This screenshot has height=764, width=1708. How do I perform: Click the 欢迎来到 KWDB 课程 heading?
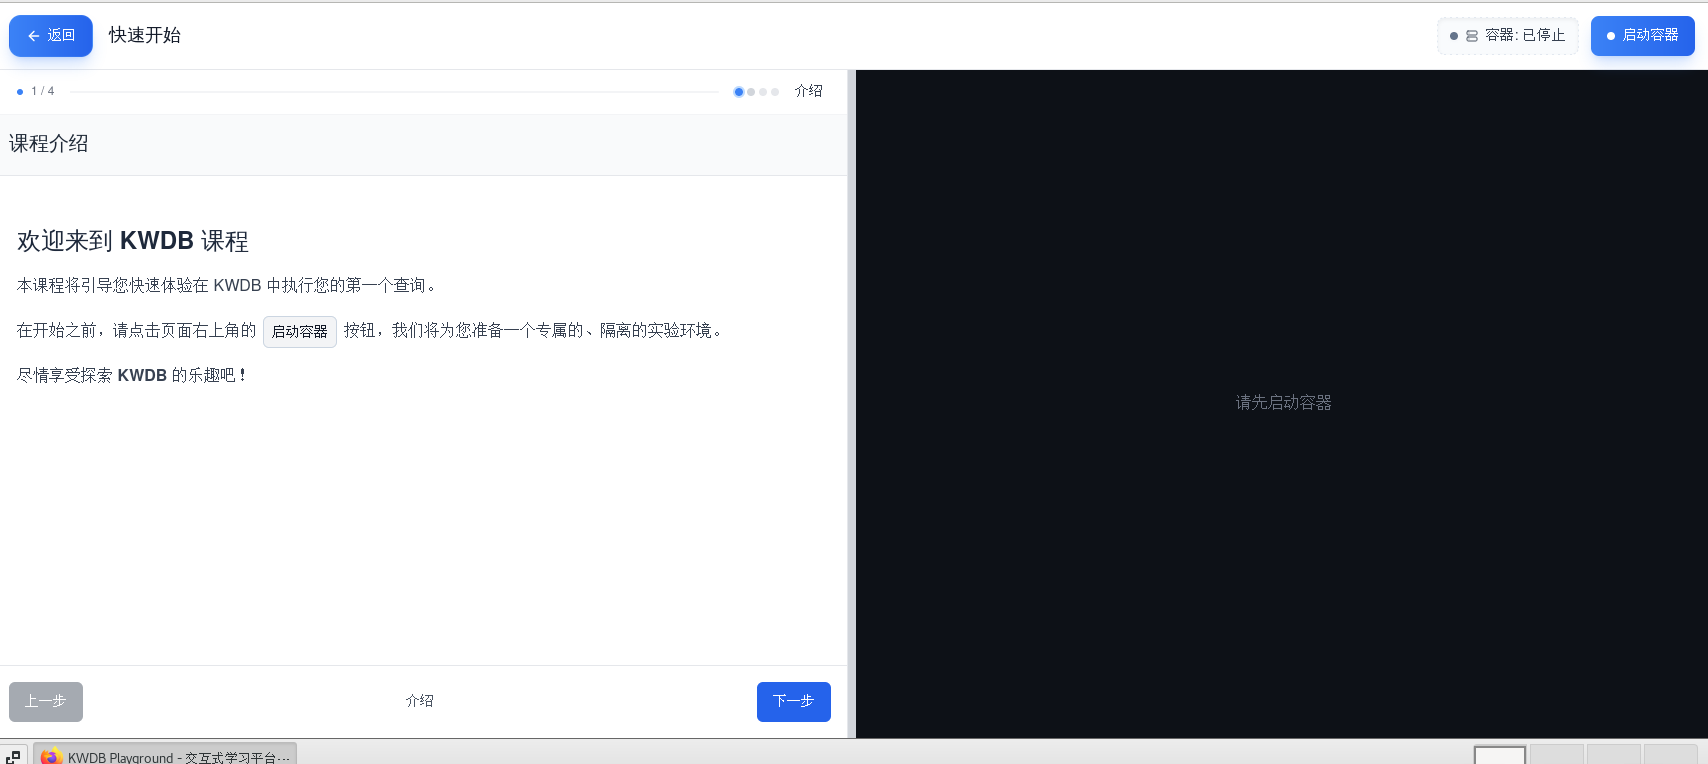[x=133, y=241]
